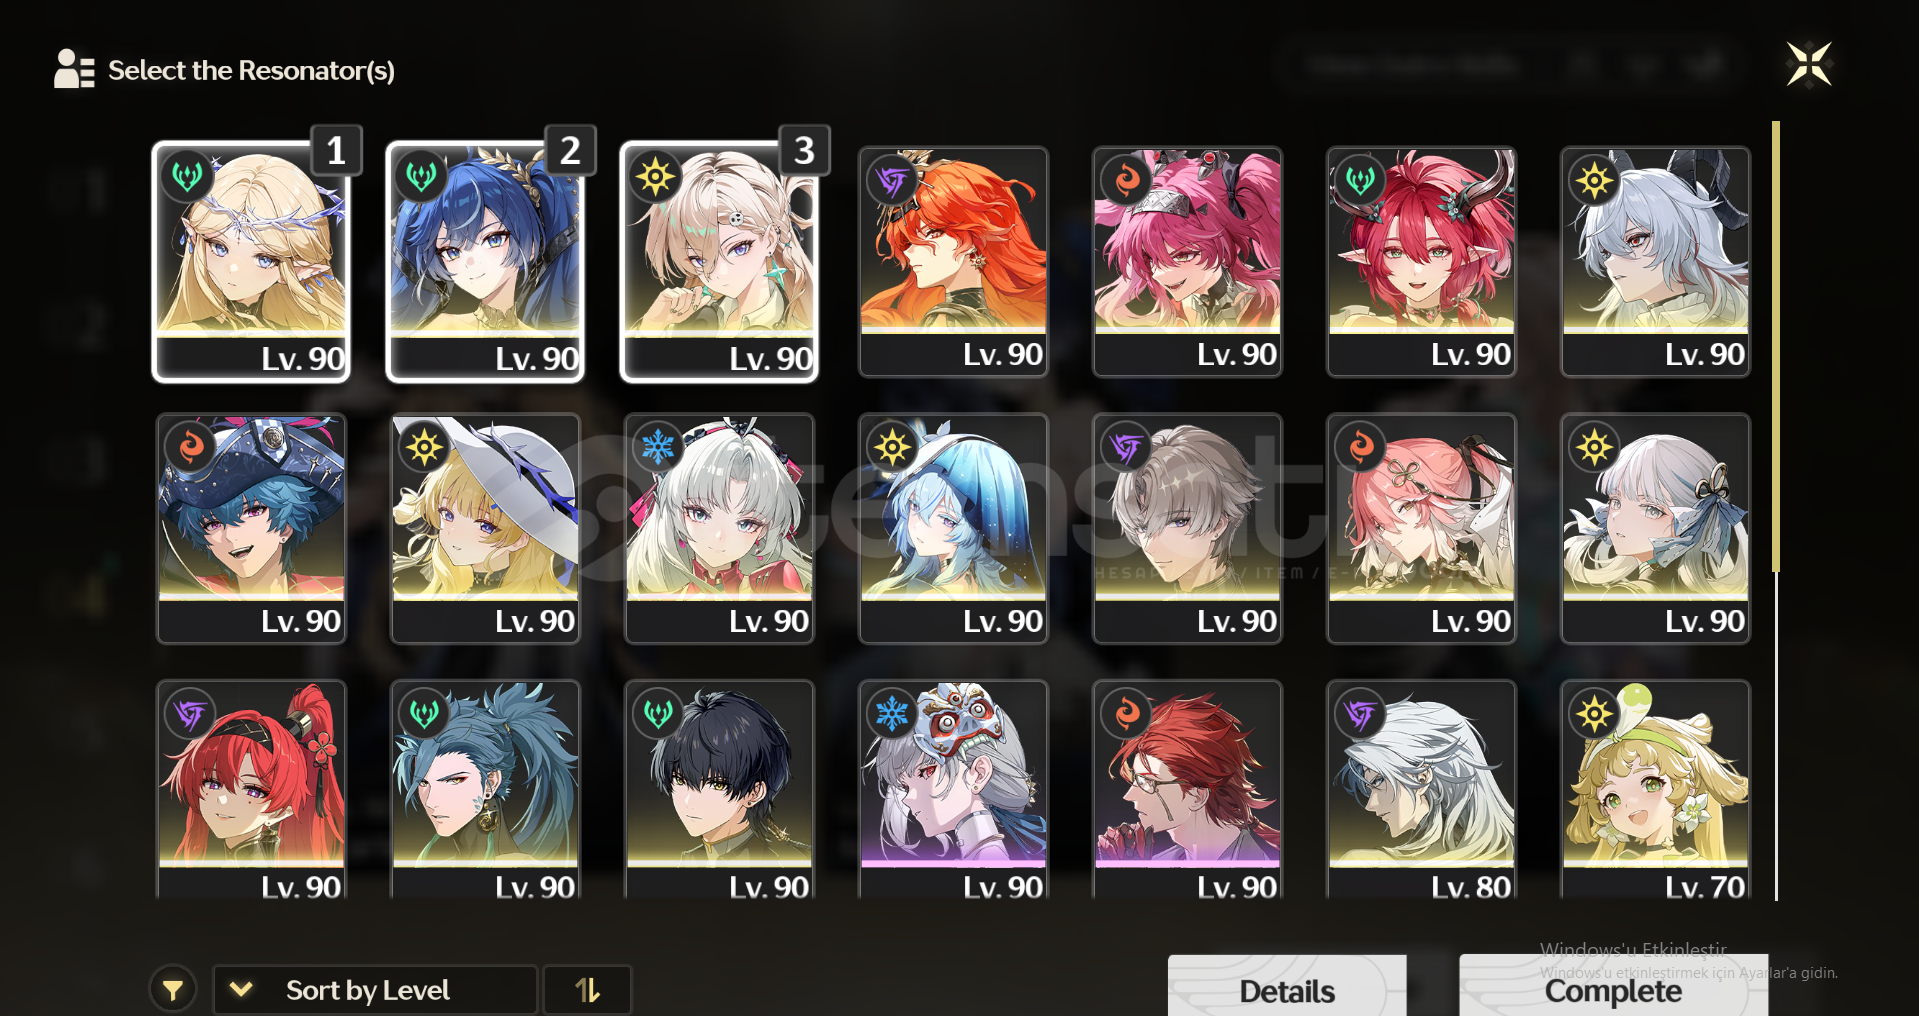1919x1016 pixels.
Task: Click the purple Electro icon on orange-haired resonator
Action: click(x=891, y=180)
